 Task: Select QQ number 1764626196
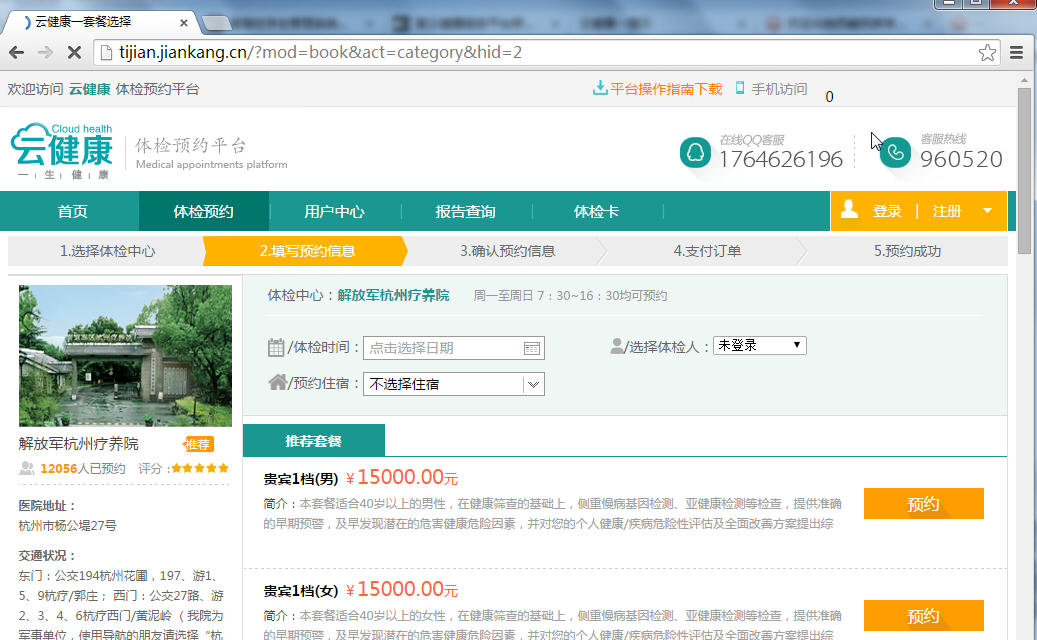click(x=781, y=159)
